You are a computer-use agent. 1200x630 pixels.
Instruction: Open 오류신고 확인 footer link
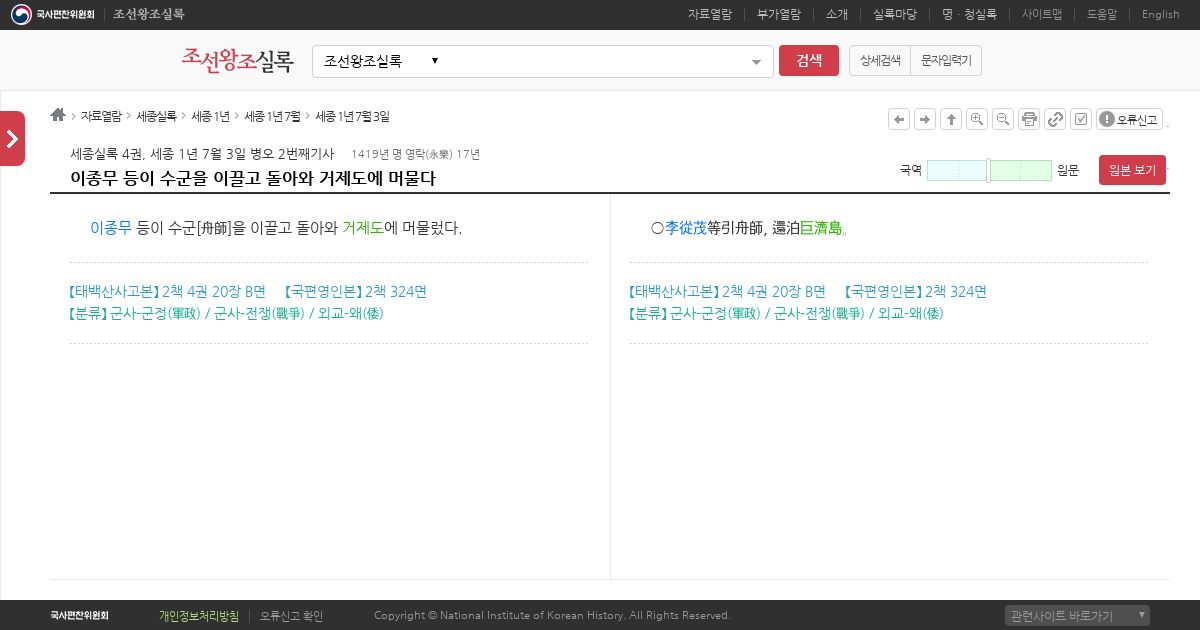[x=291, y=616]
